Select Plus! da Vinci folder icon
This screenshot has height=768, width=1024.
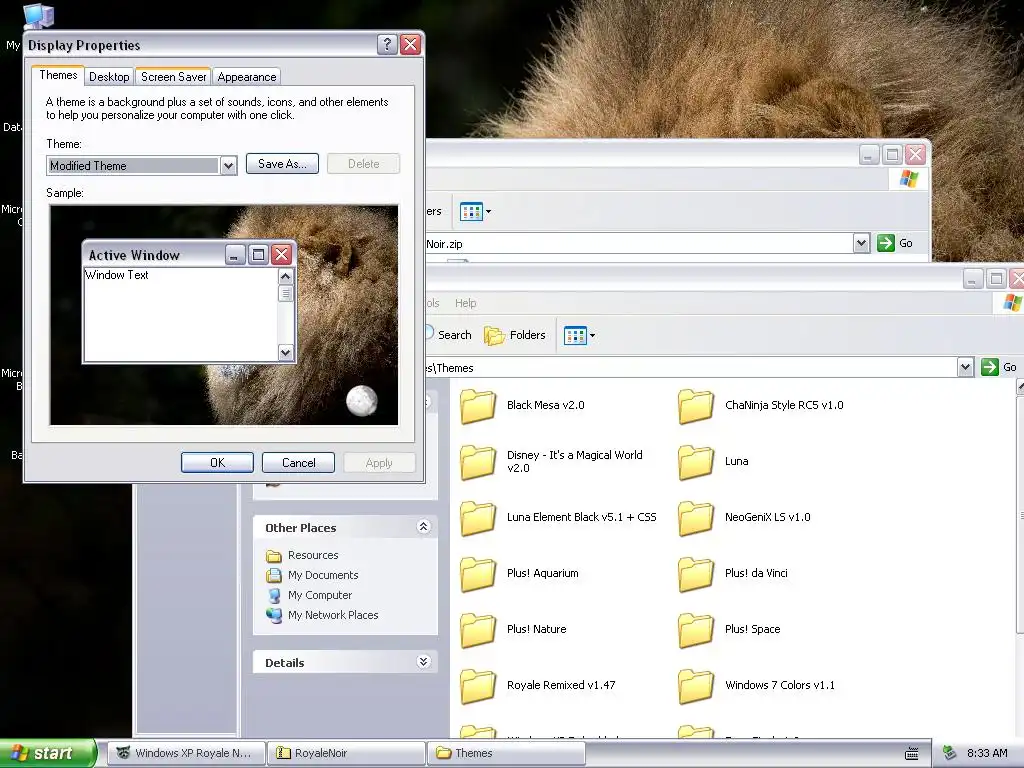coord(696,574)
